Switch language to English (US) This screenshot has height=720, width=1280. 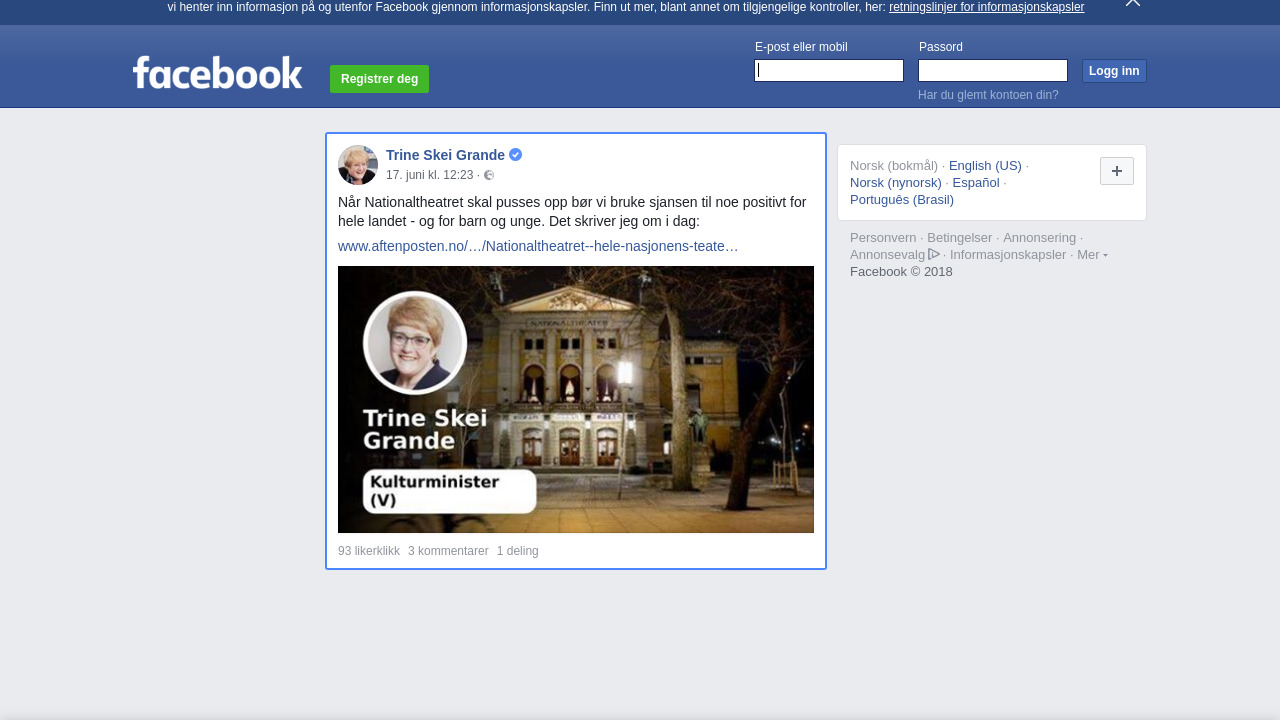985,166
